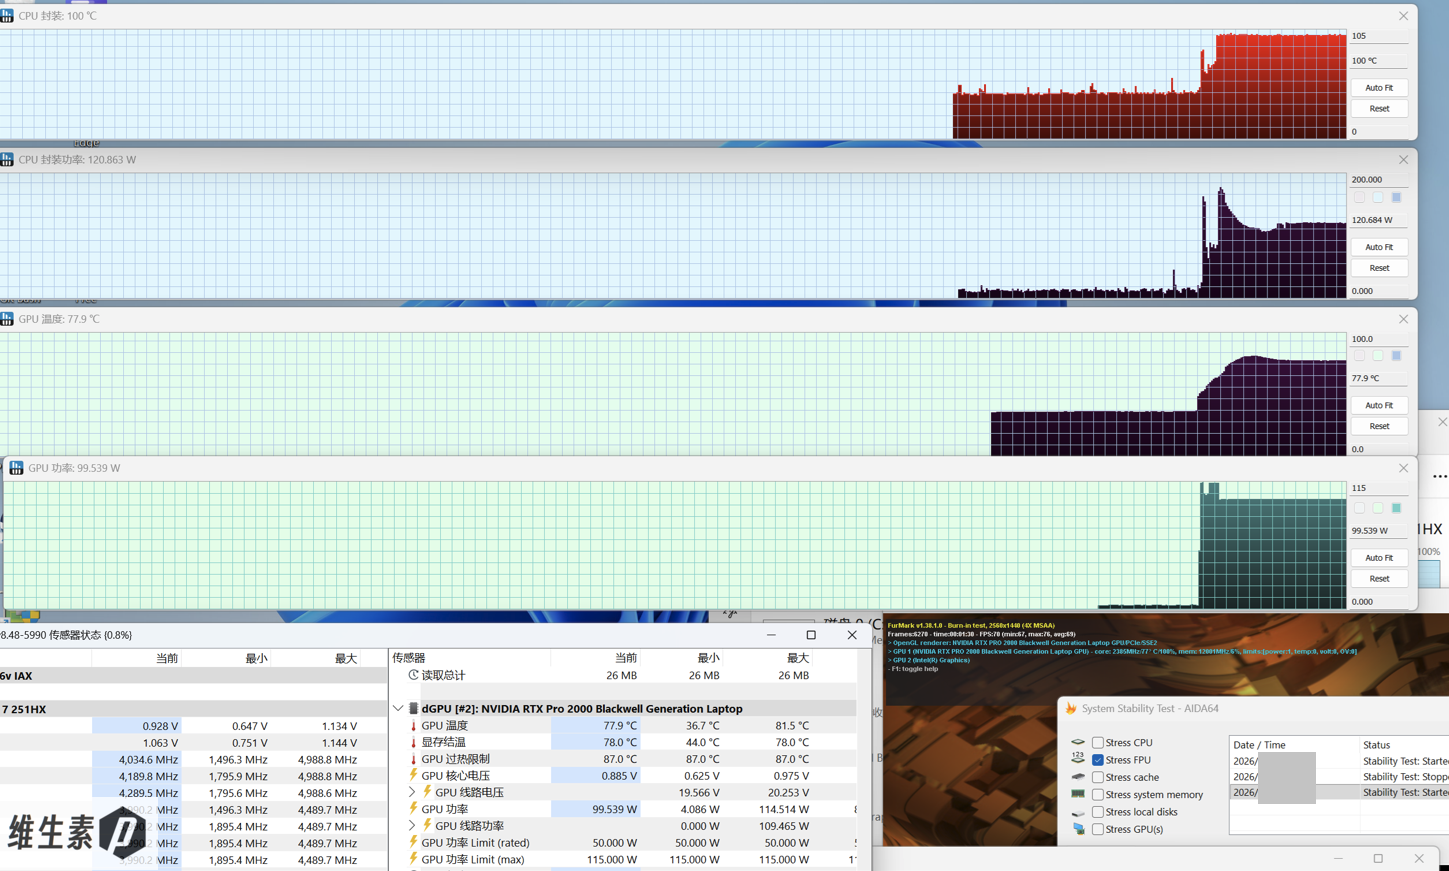Click the clock icon beside 读取总计

pos(413,675)
